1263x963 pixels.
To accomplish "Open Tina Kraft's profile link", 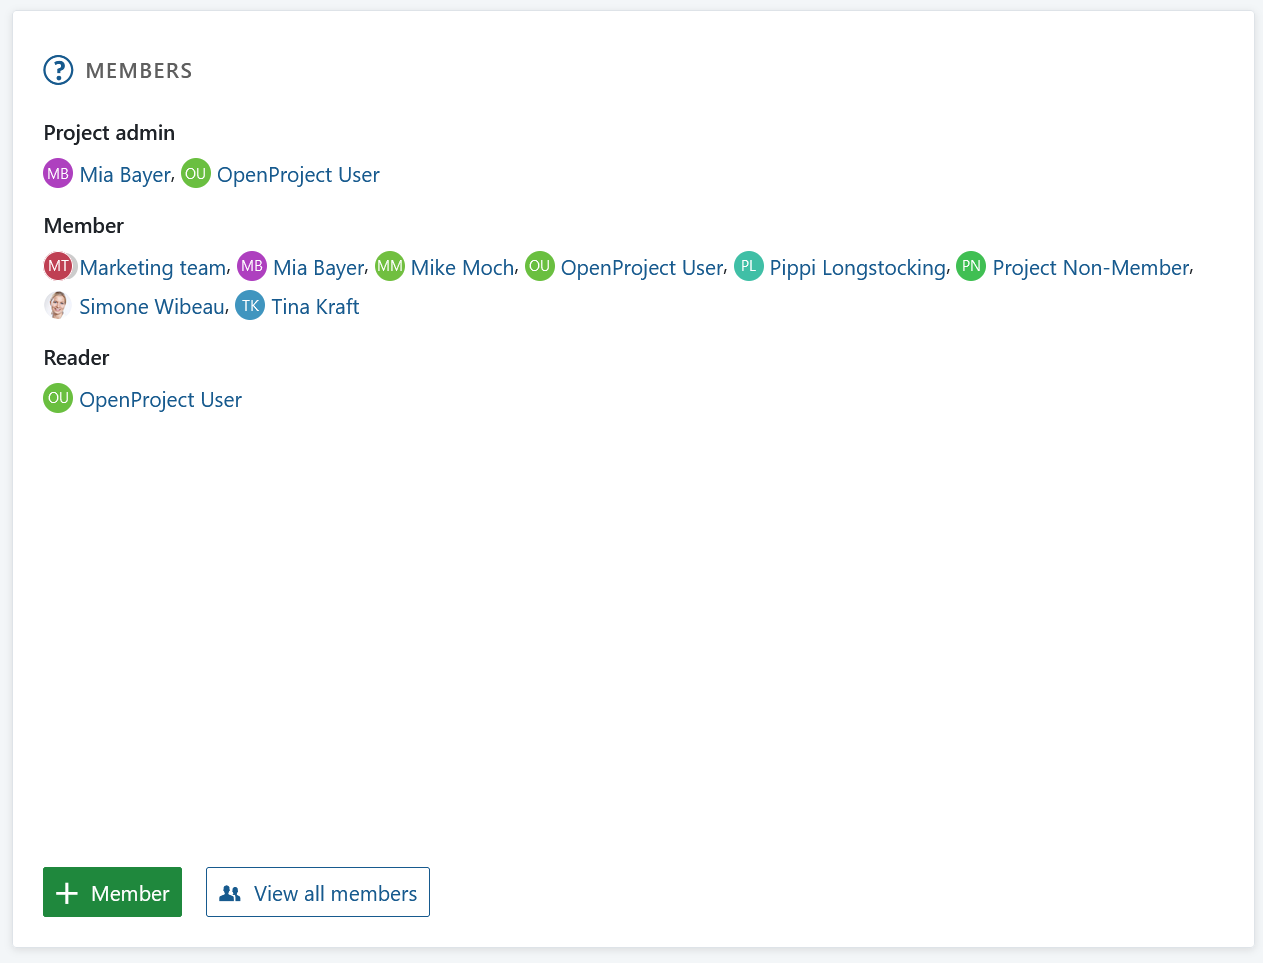I will (x=315, y=307).
